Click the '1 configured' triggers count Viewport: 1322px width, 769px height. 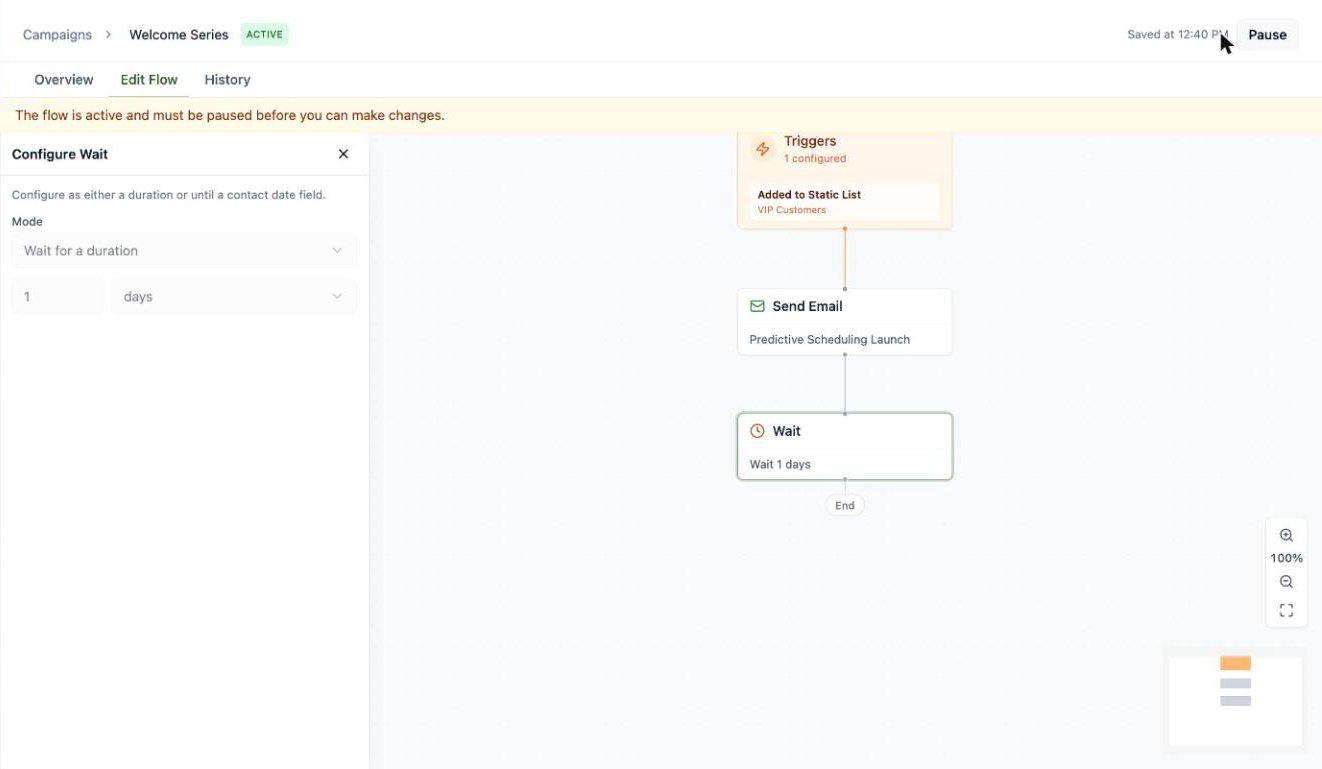pos(815,158)
